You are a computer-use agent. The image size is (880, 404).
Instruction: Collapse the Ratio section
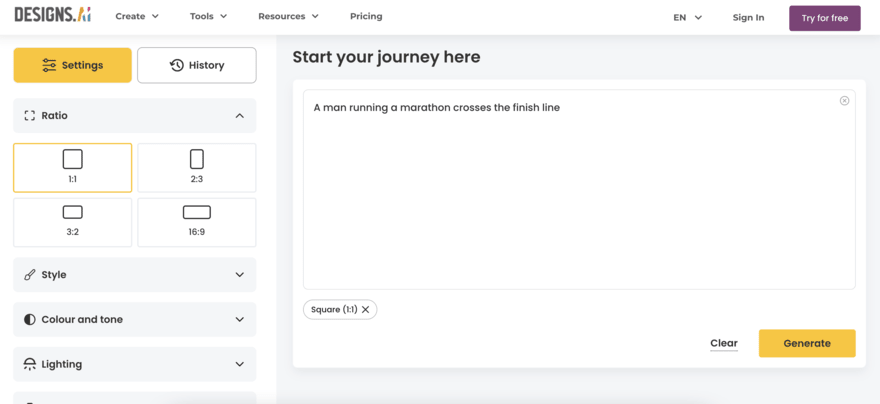pyautogui.click(x=239, y=116)
